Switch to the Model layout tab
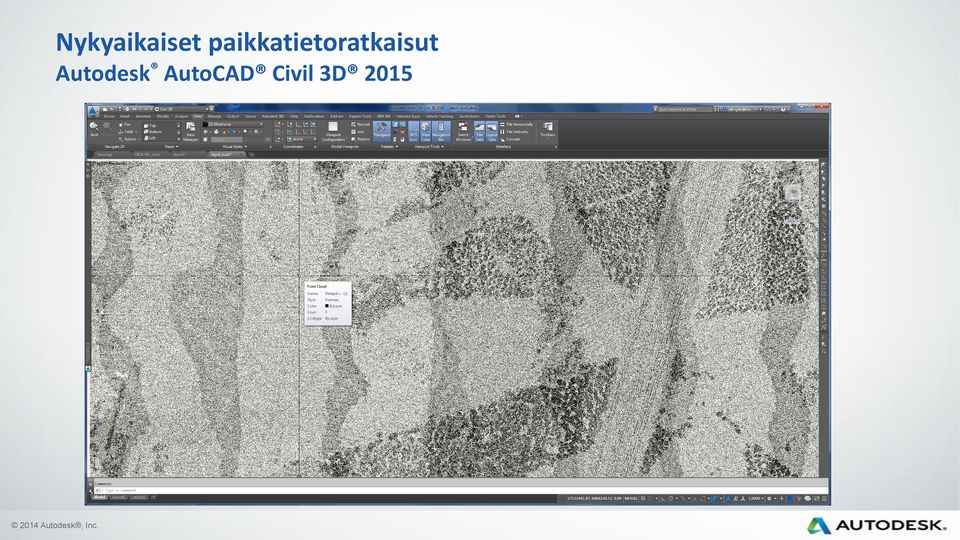This screenshot has height=540, width=960. [x=99, y=498]
